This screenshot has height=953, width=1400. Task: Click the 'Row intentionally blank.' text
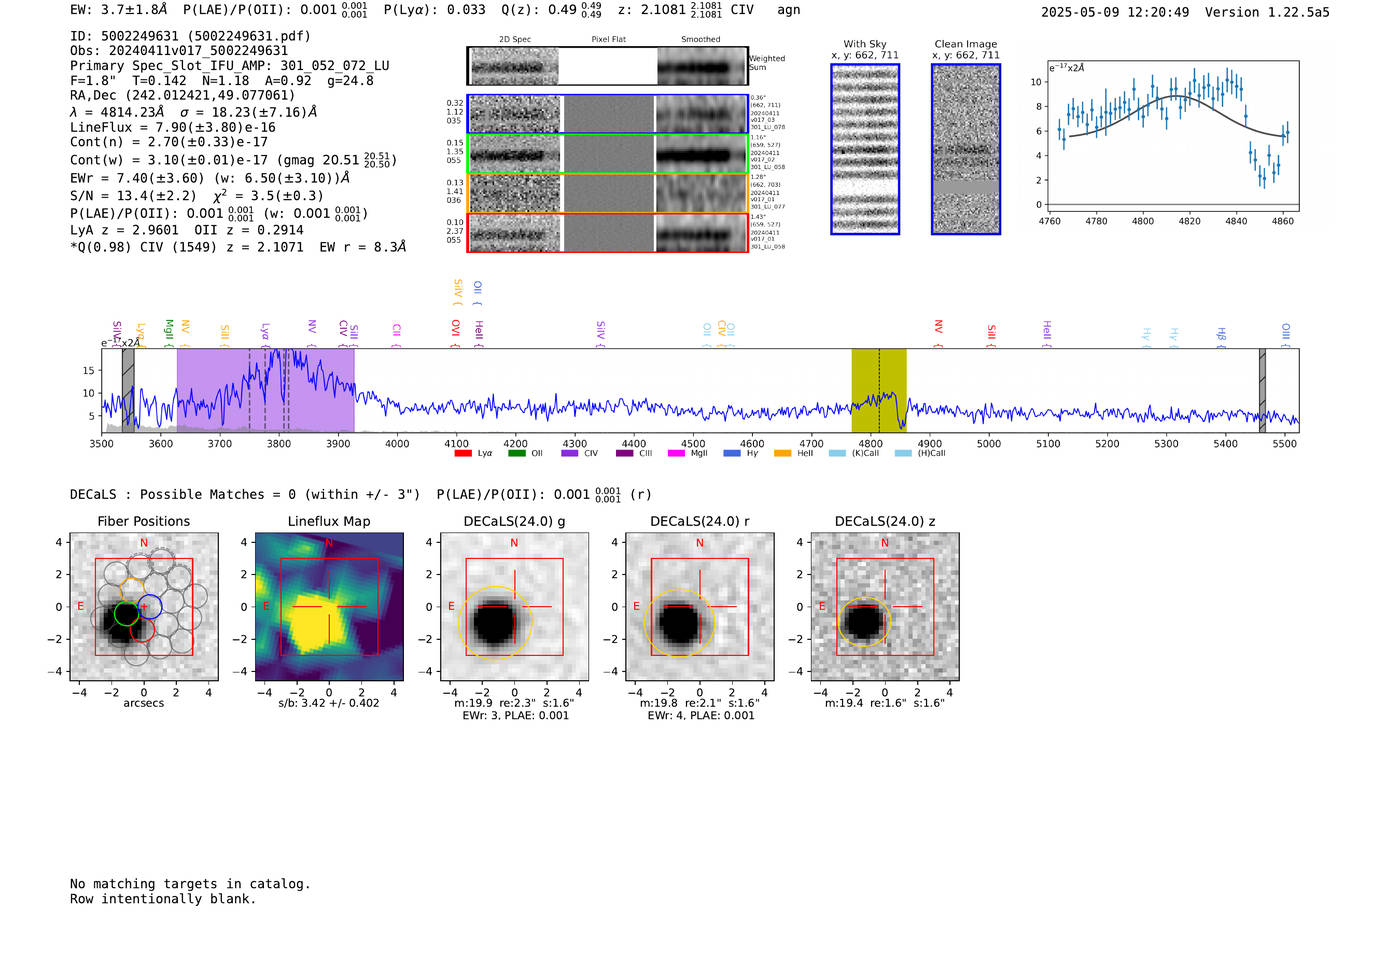[x=163, y=899]
